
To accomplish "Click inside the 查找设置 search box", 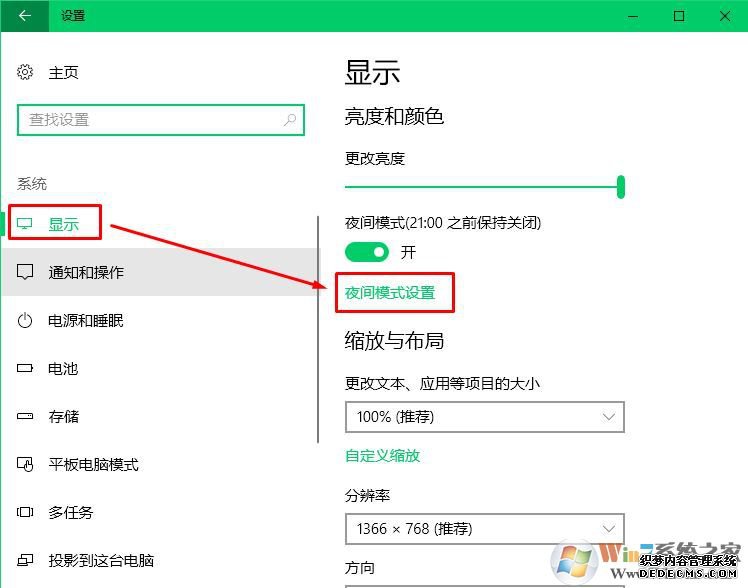I will point(161,120).
